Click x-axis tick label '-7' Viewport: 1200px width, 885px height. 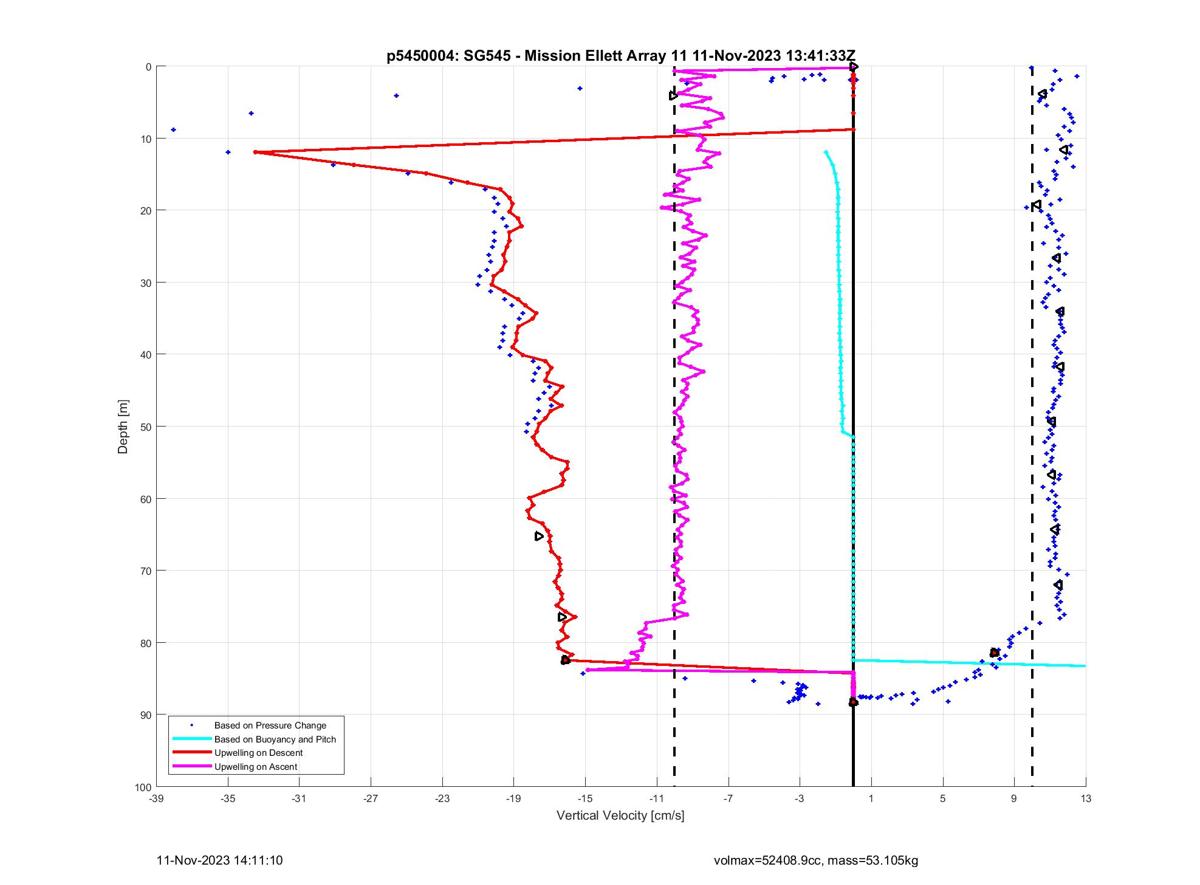[727, 798]
